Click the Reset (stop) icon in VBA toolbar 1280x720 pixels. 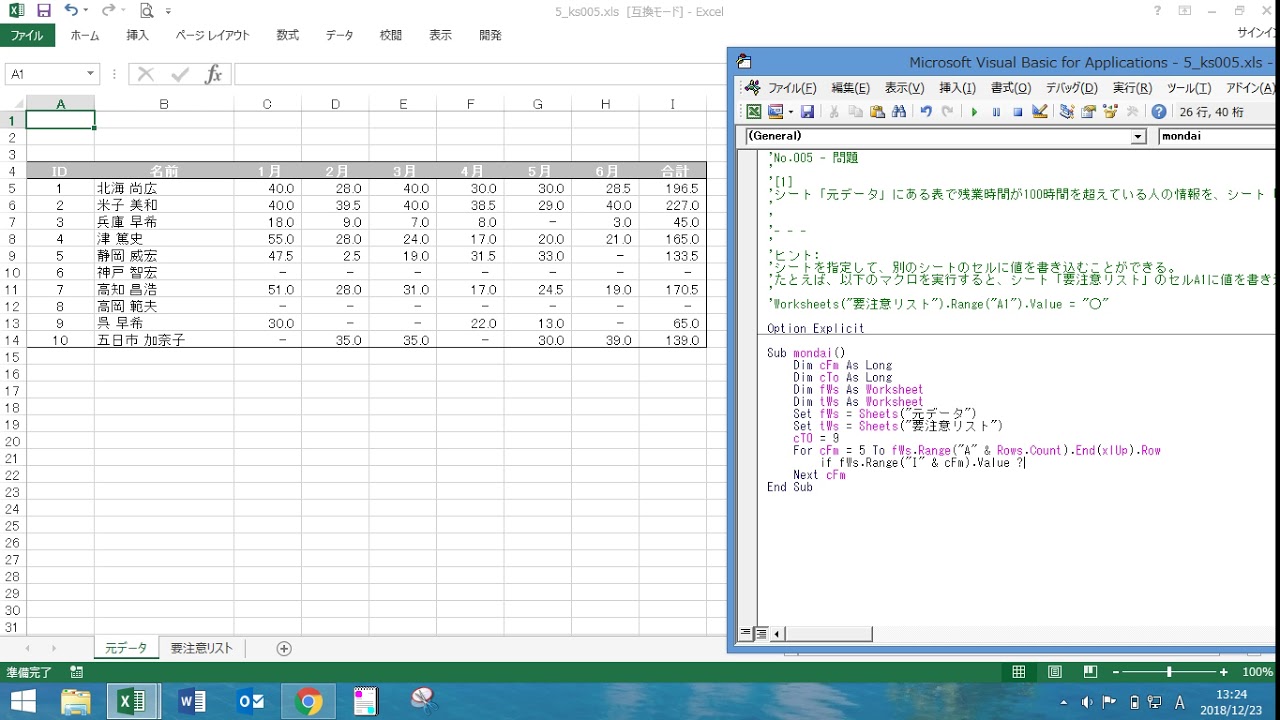click(x=1018, y=112)
